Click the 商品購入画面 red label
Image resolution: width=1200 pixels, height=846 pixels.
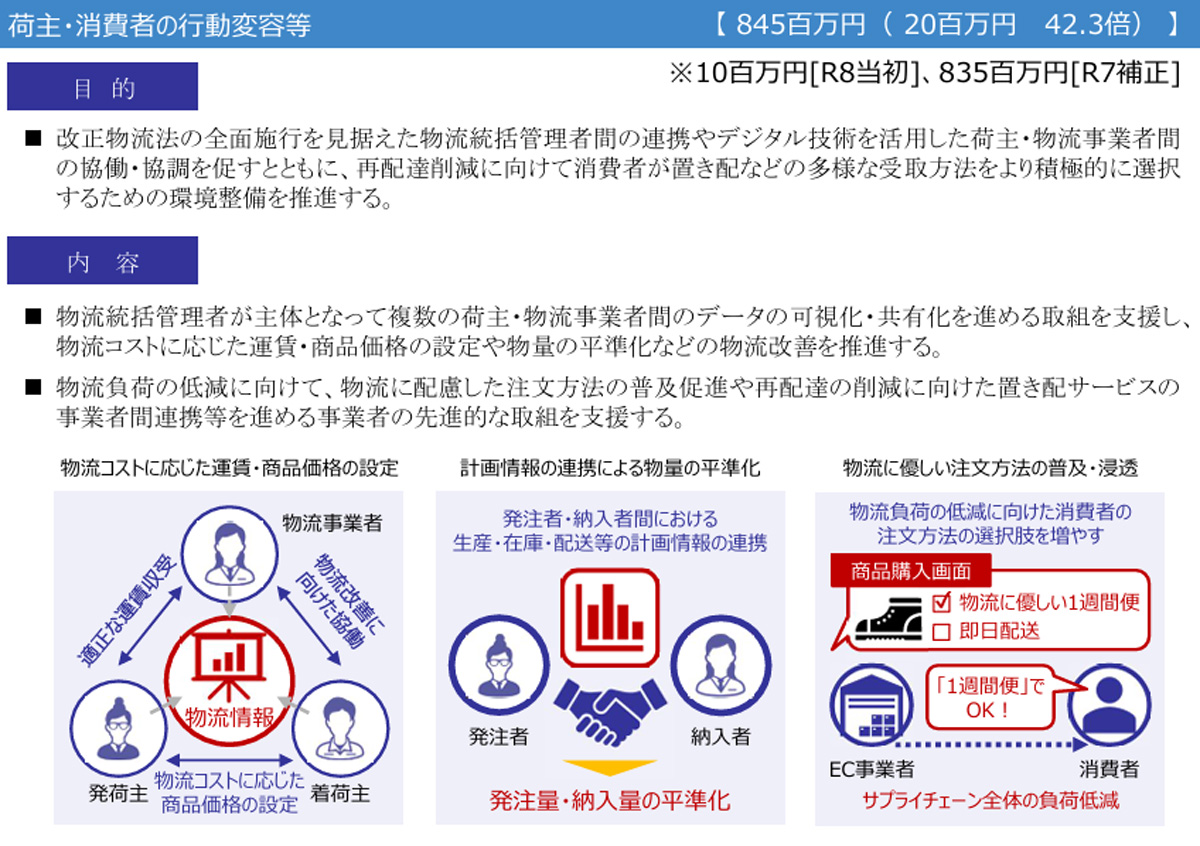pyautogui.click(x=910, y=572)
